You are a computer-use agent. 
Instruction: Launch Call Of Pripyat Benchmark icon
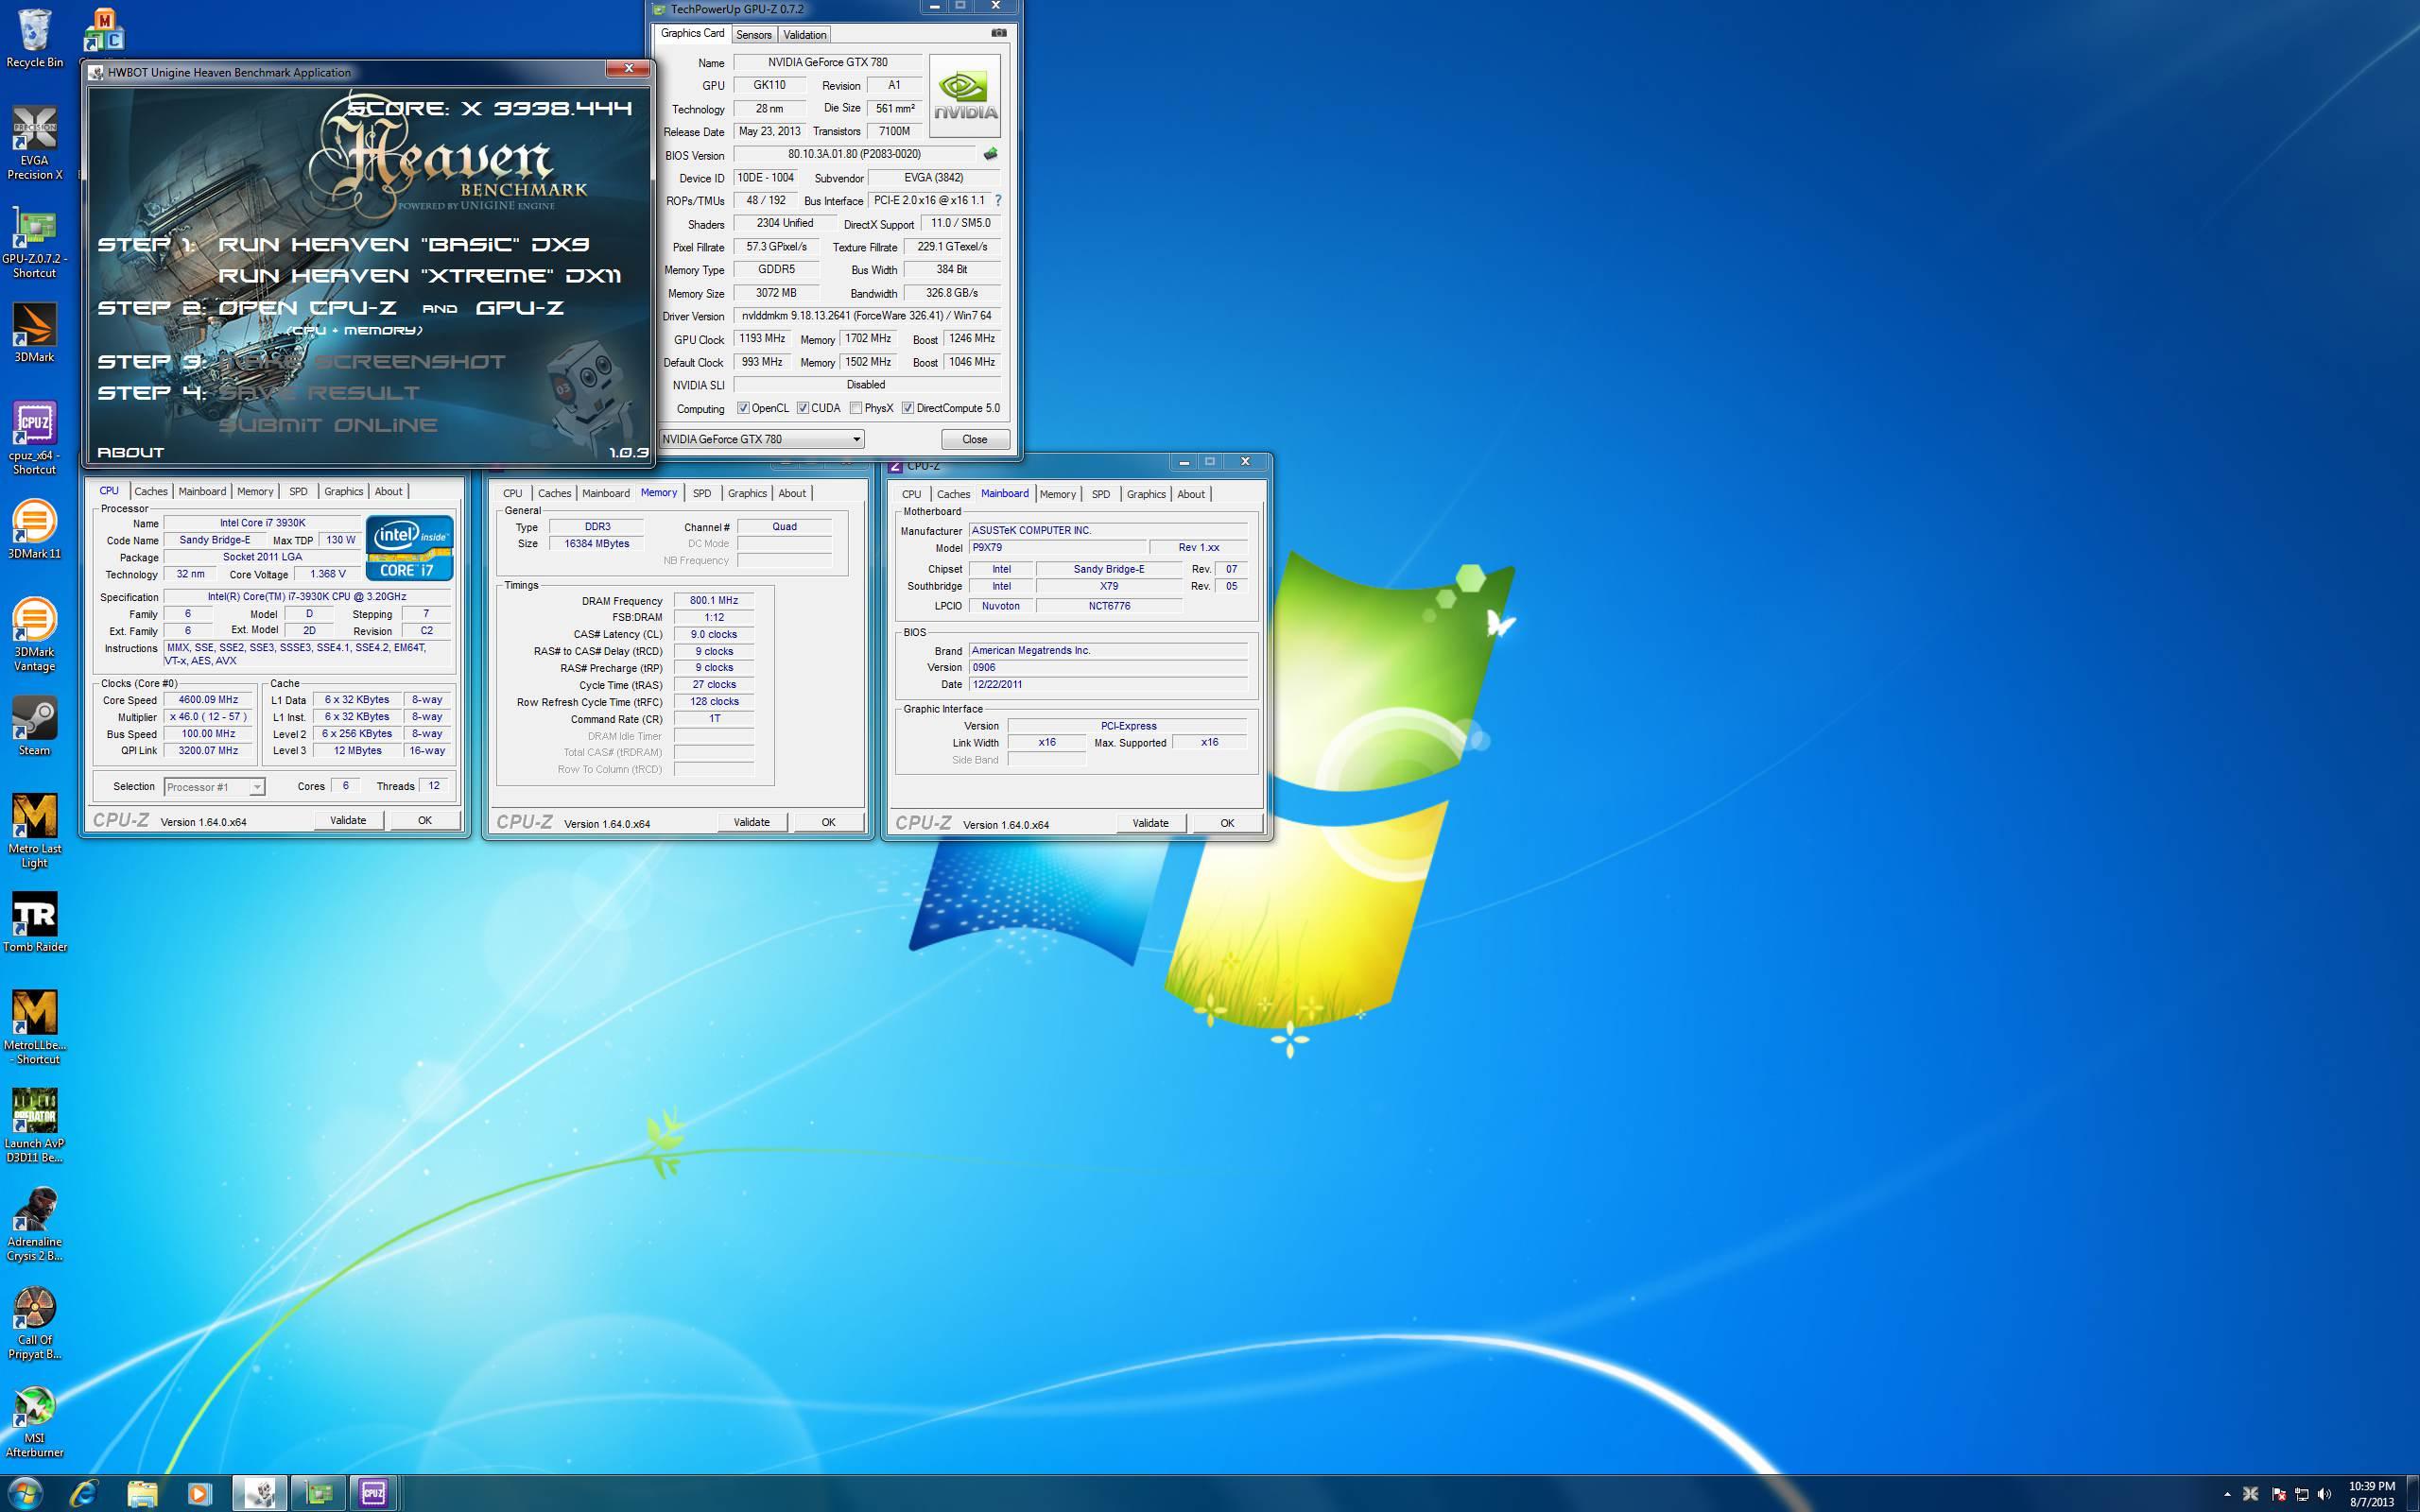34,1322
